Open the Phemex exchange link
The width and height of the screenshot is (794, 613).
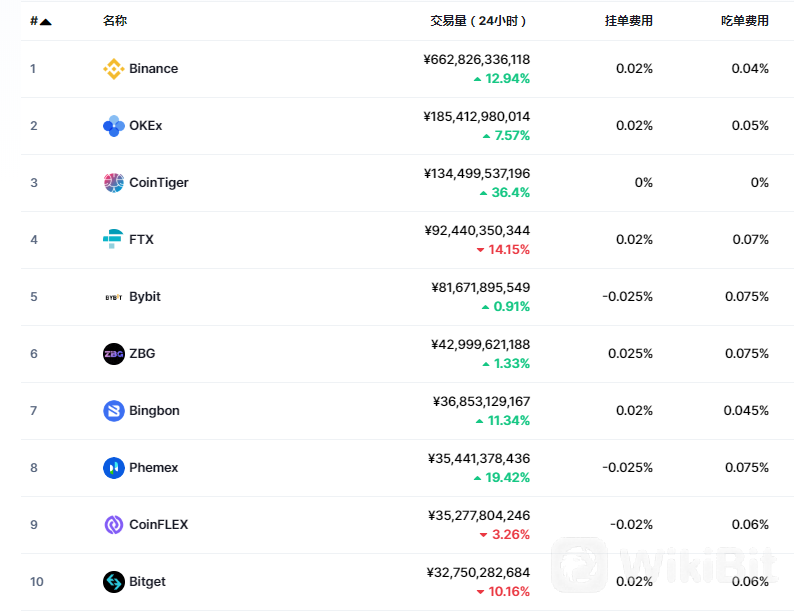[153, 468]
